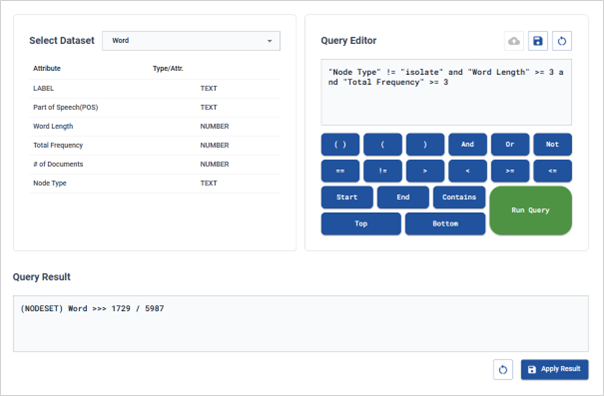Click the save icon in Query Editor

pos(538,41)
